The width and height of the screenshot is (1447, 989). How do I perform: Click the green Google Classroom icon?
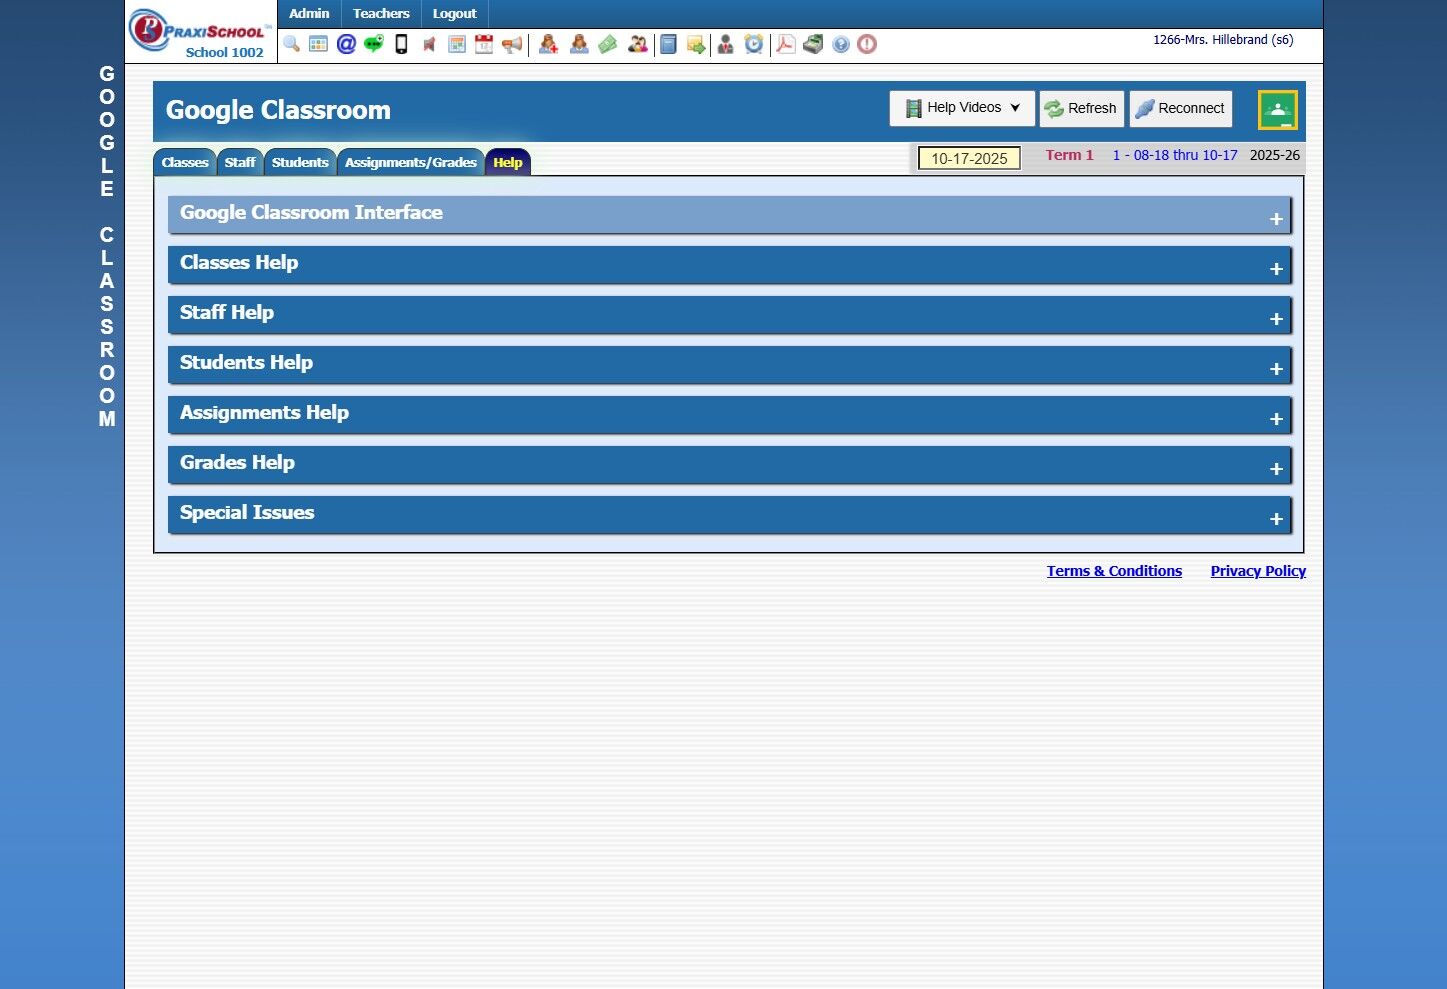(1277, 110)
